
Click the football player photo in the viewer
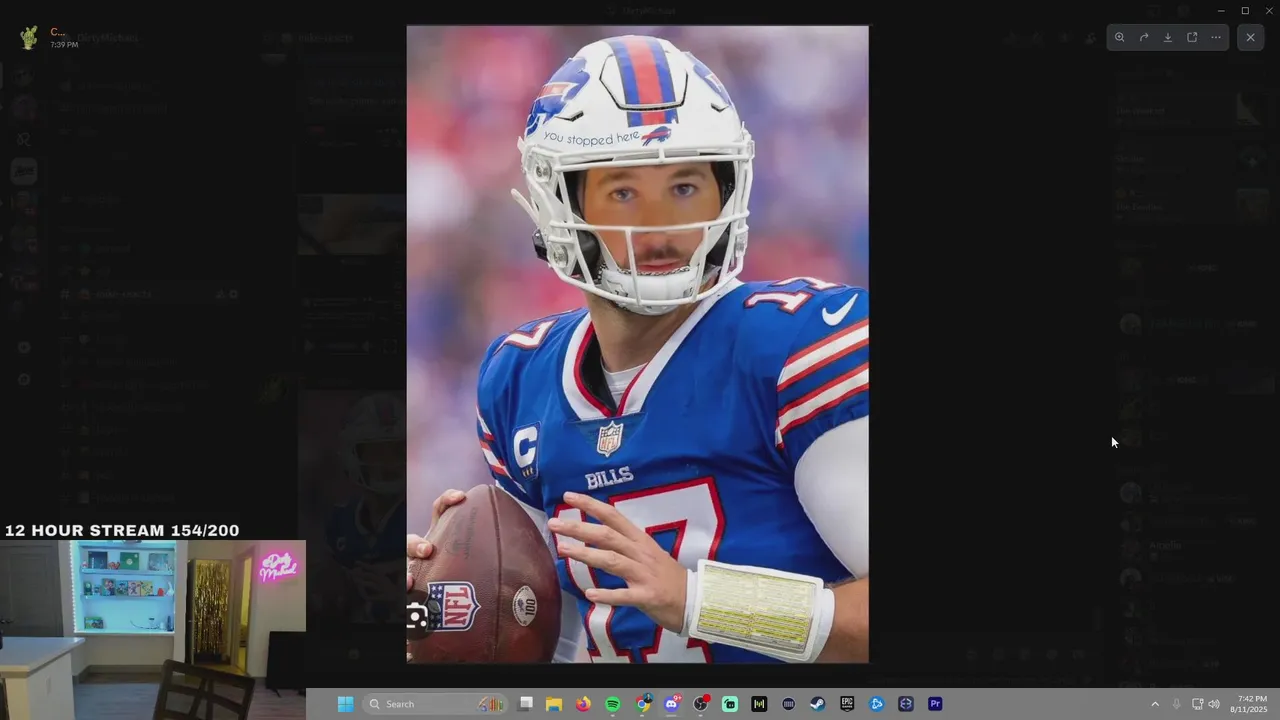pyautogui.click(x=638, y=344)
